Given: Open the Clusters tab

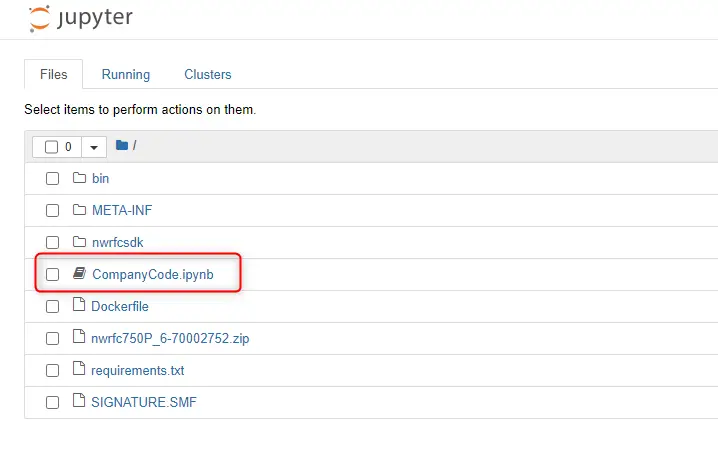Looking at the screenshot, I should pos(207,74).
